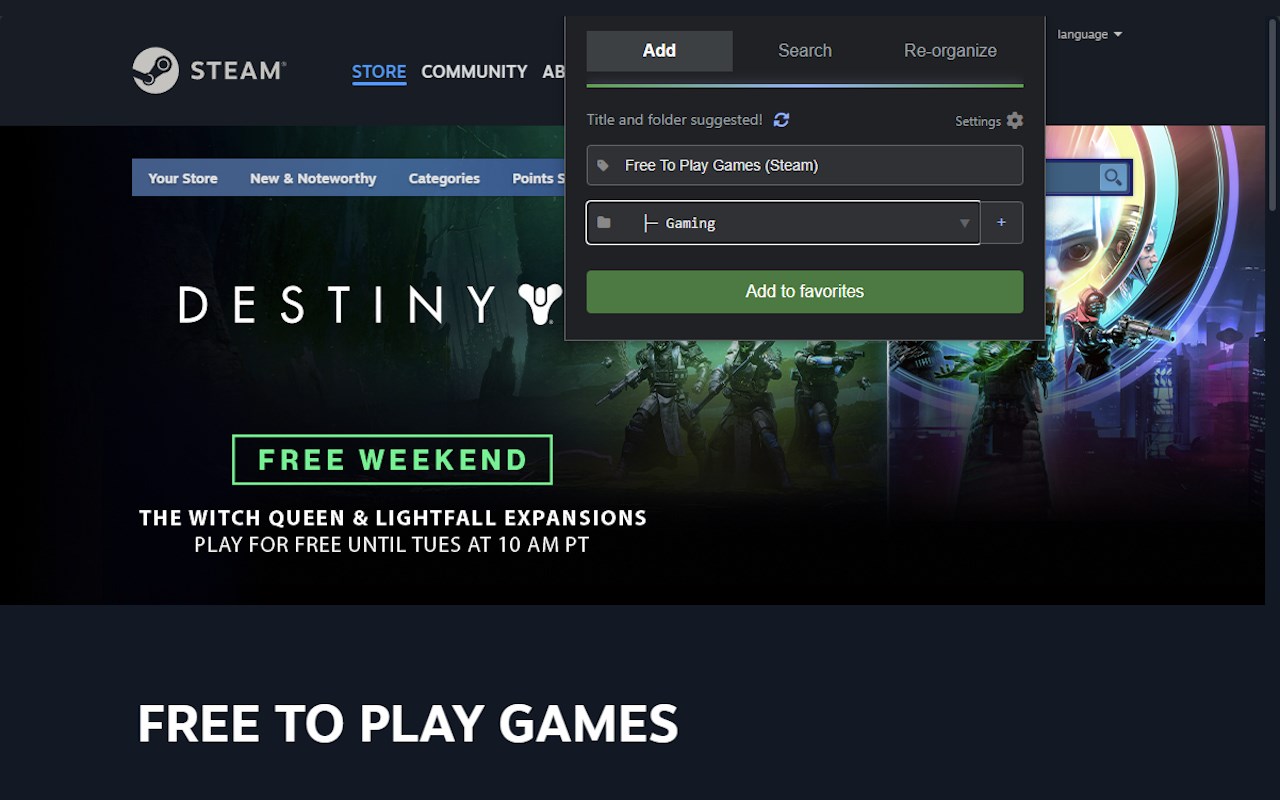
Task: Click the Your Store menu item
Action: tap(183, 178)
